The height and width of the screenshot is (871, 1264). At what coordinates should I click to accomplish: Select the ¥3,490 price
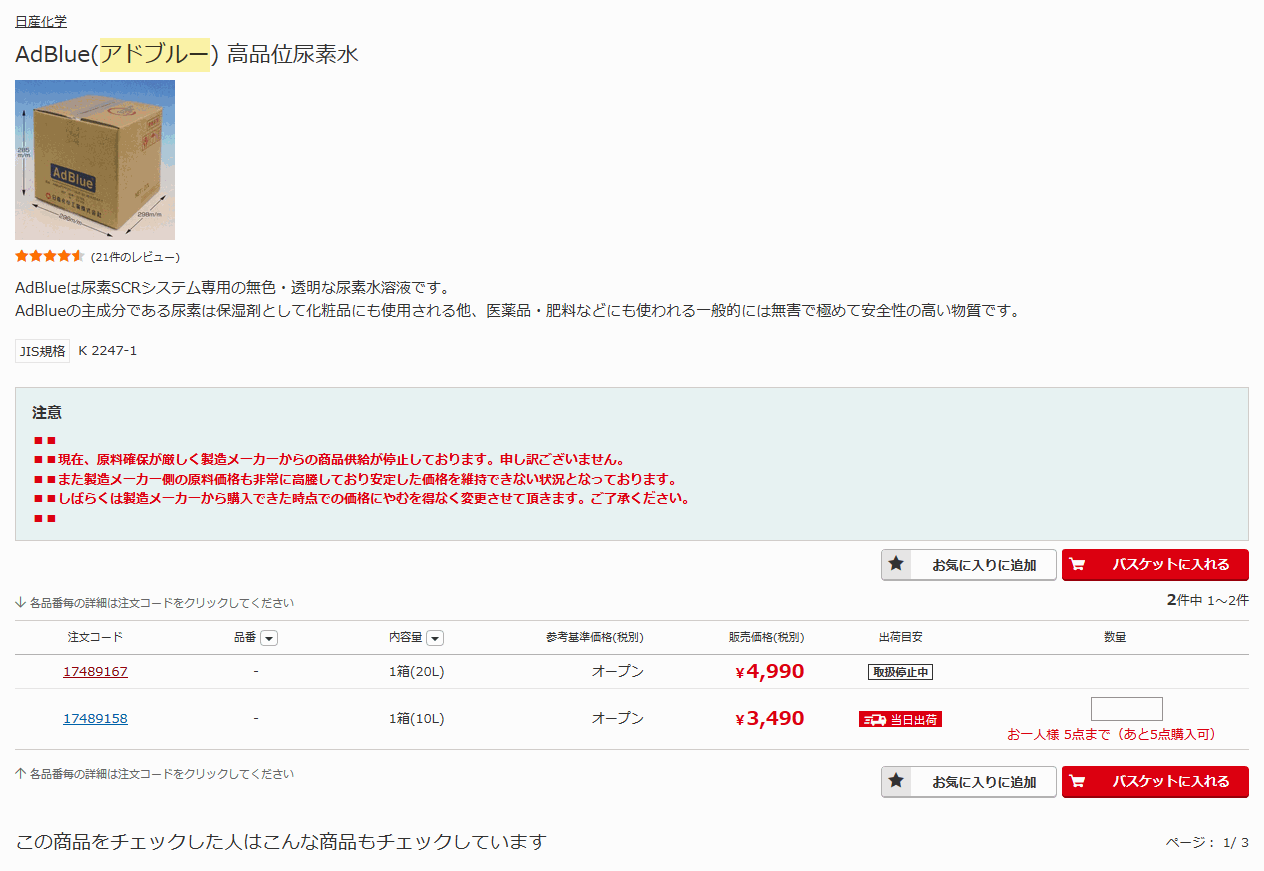[770, 718]
